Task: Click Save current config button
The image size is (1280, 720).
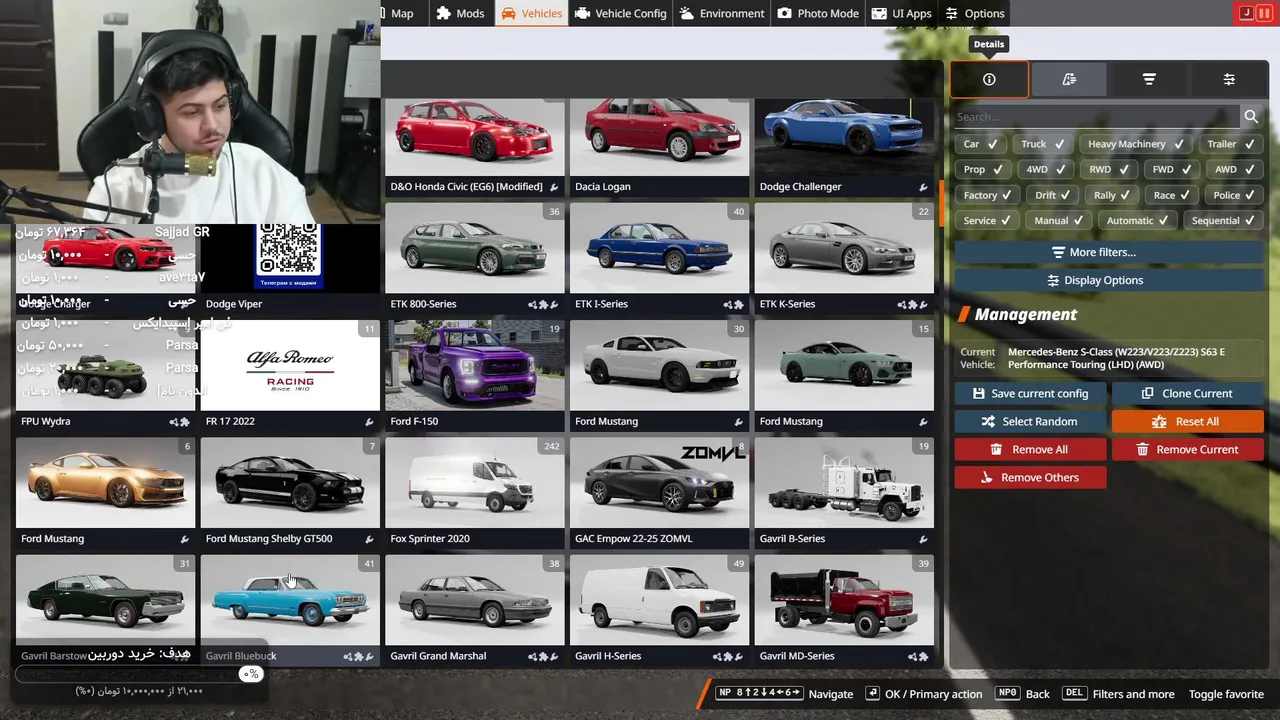Action: (1030, 393)
